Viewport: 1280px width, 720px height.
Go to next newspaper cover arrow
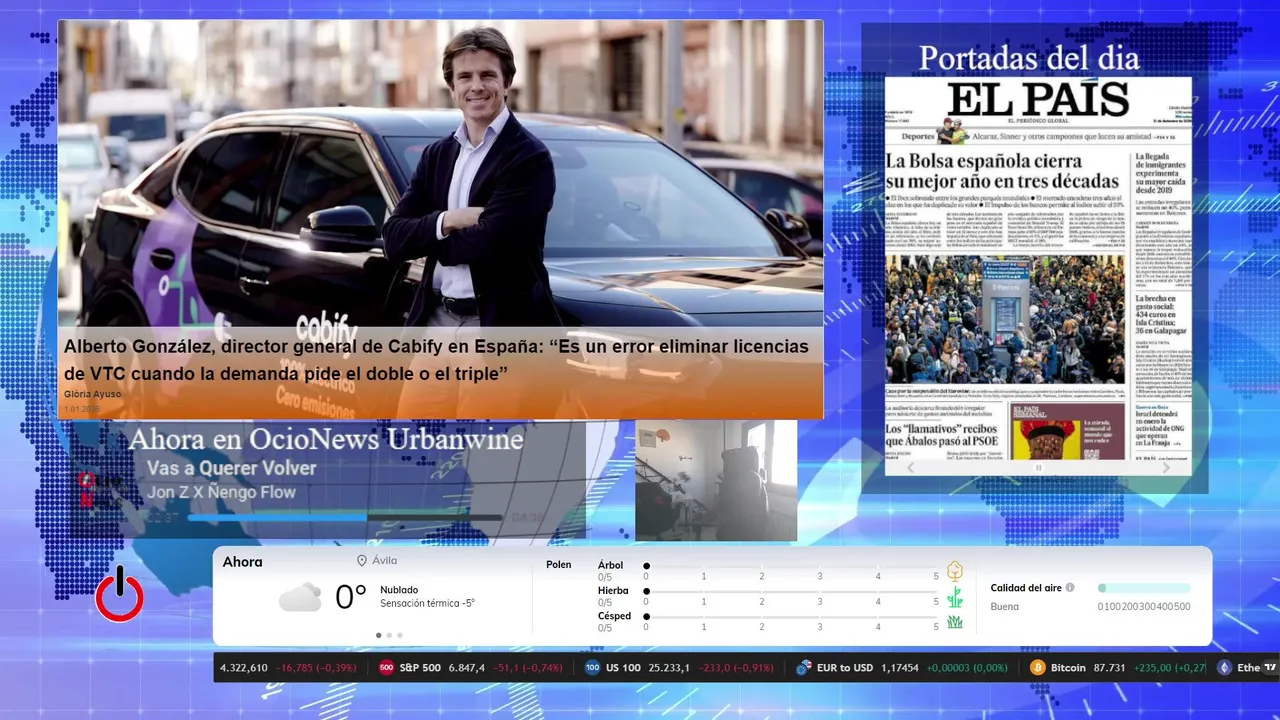1166,467
